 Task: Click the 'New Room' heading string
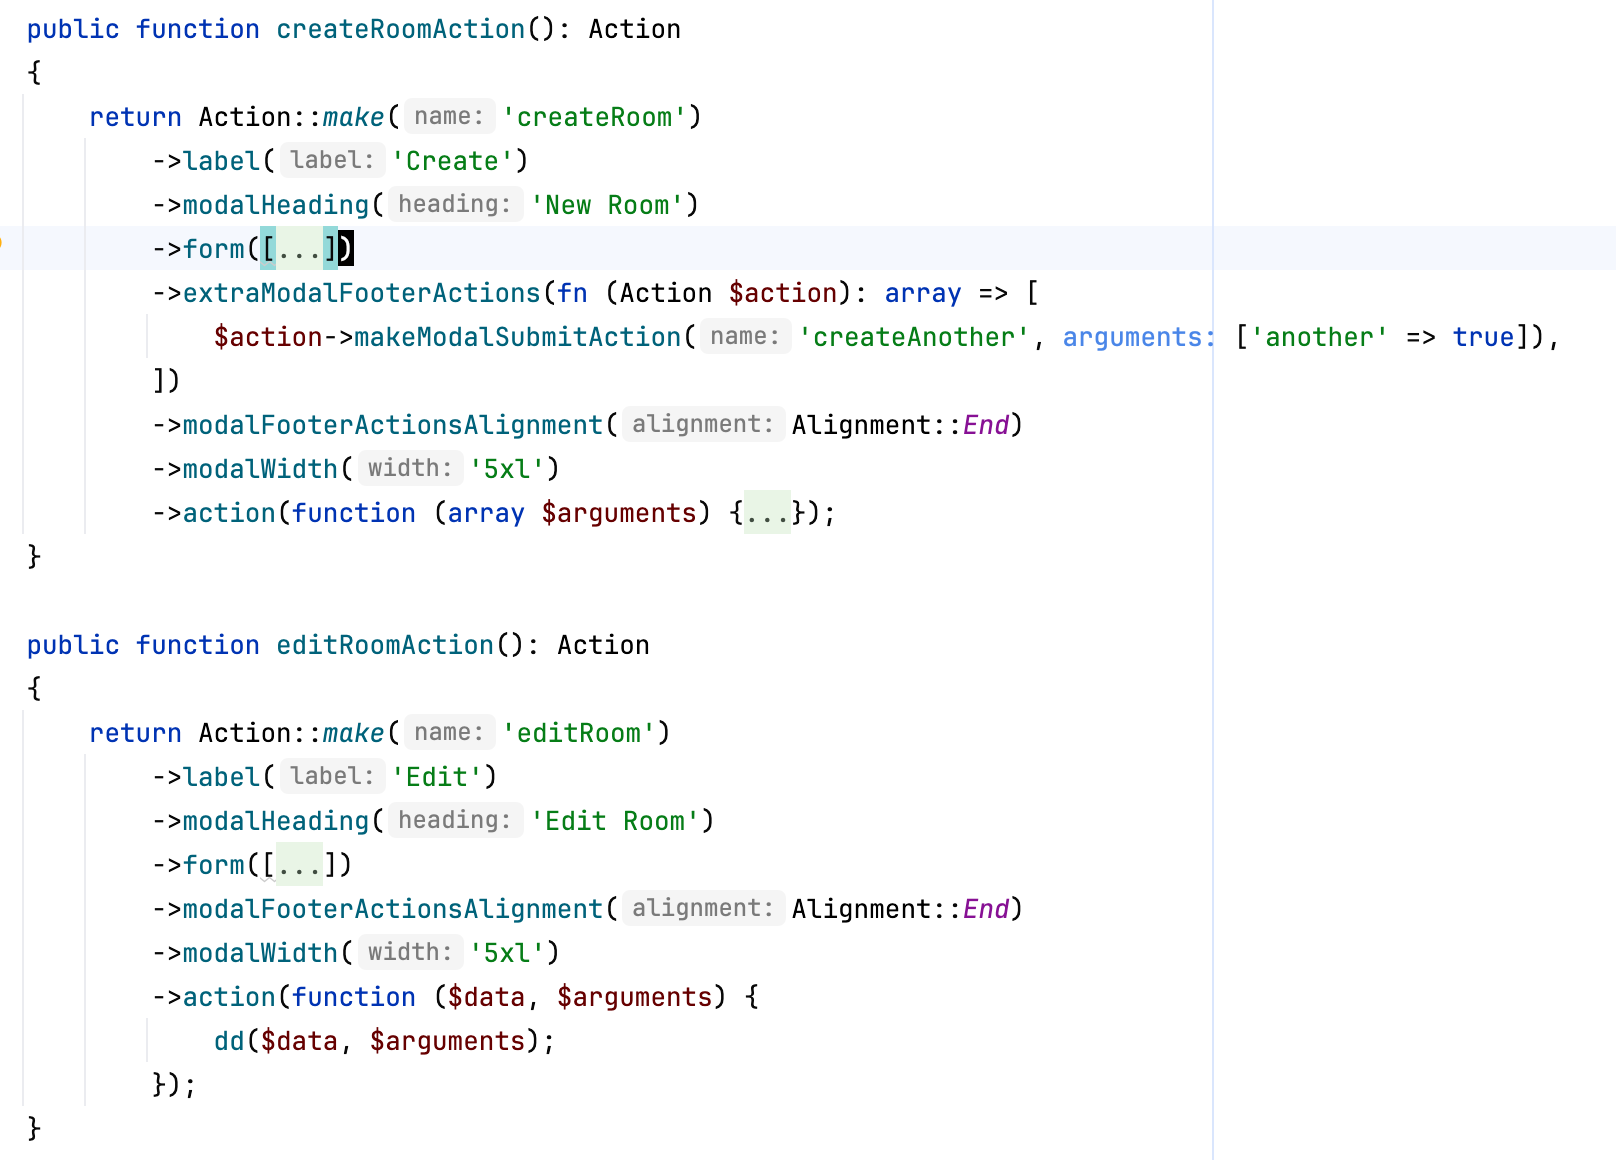[607, 205]
